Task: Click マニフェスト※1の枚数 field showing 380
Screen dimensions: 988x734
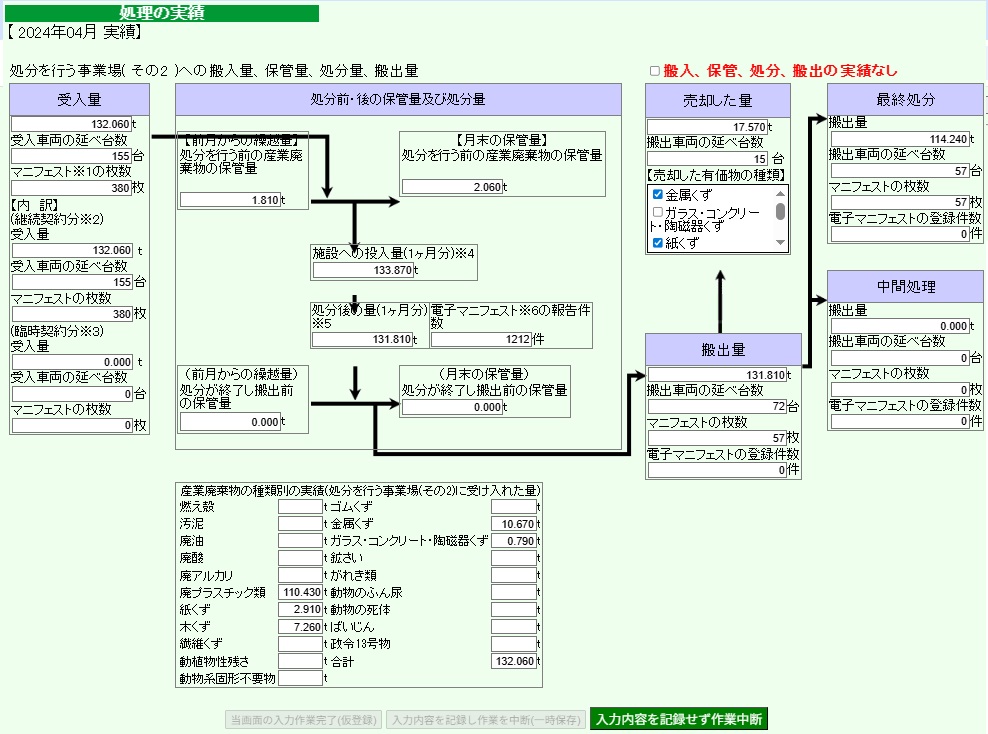Action: pyautogui.click(x=71, y=187)
